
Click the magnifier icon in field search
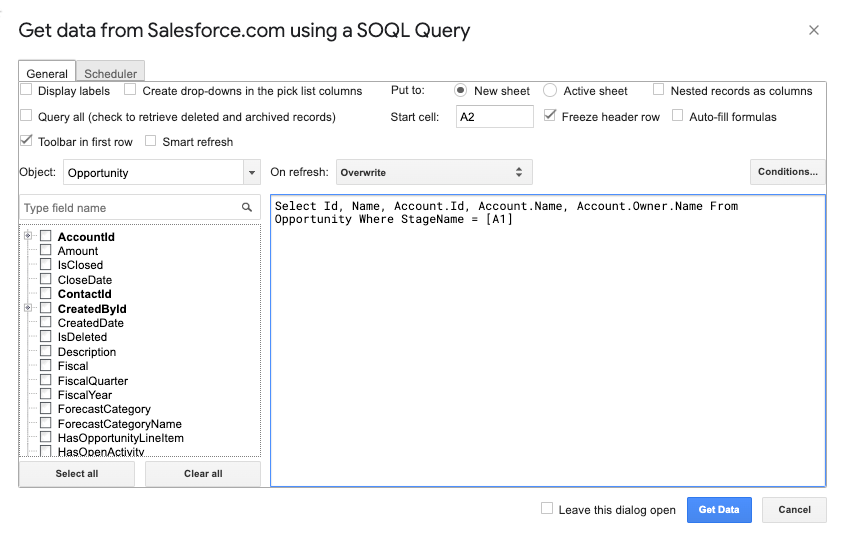[x=247, y=208]
